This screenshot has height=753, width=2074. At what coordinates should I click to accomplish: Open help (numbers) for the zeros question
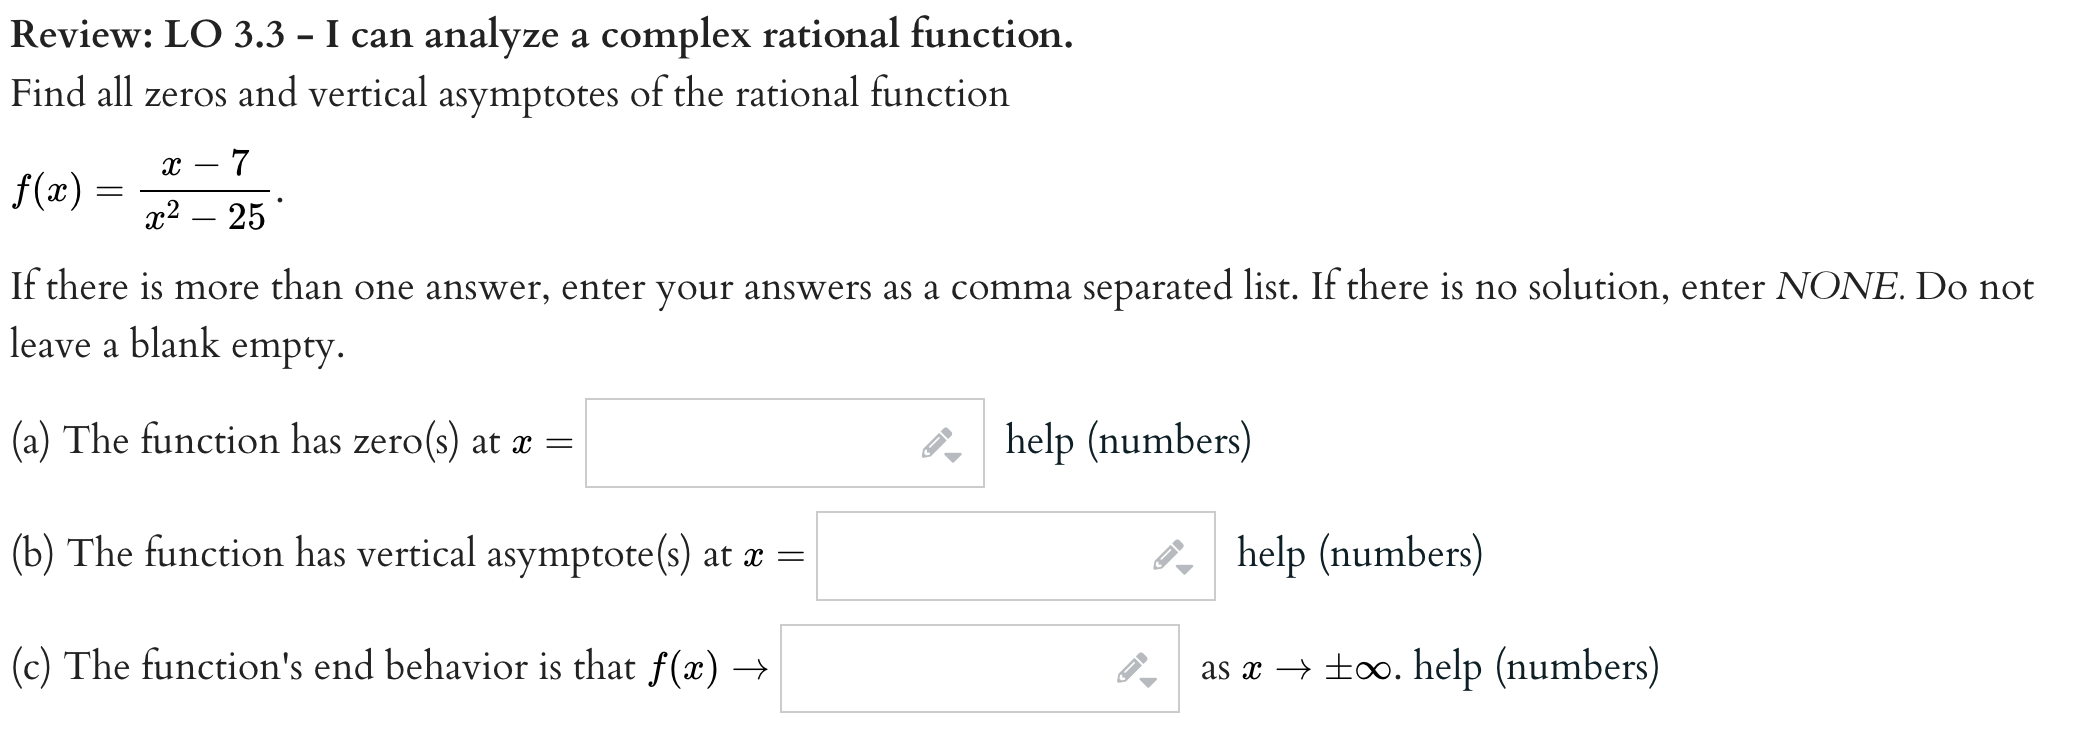pyautogui.click(x=1128, y=440)
